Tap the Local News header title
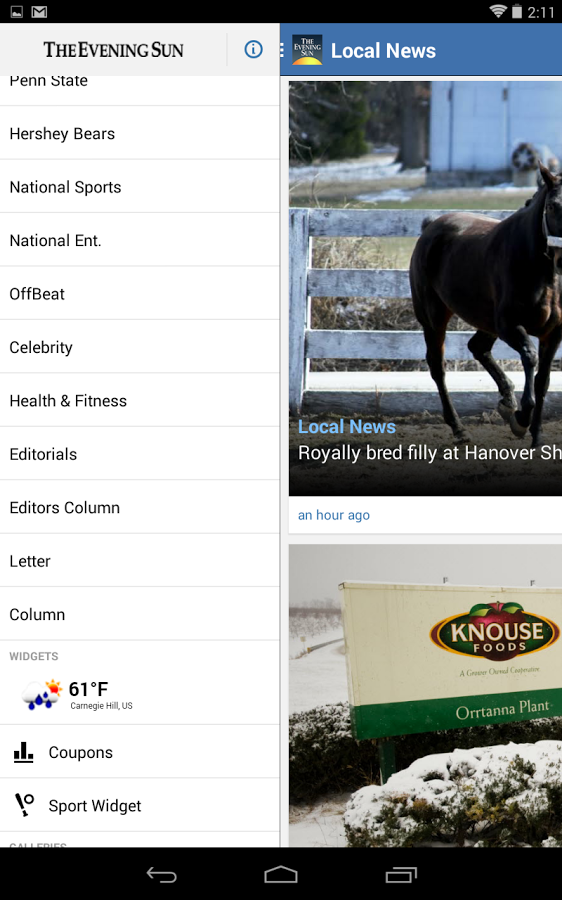562x900 pixels. click(x=383, y=51)
